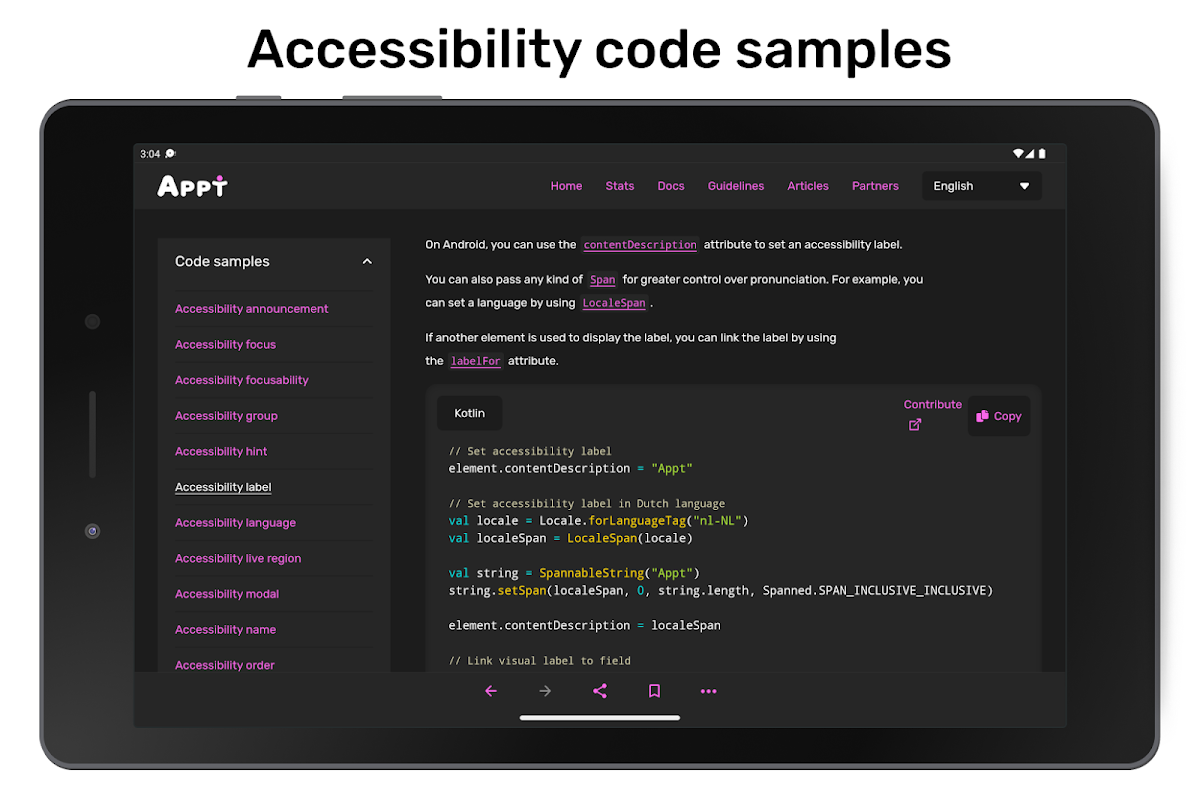Go back with the left arrow icon
Screen dimensions: 1200x800
point(491,691)
